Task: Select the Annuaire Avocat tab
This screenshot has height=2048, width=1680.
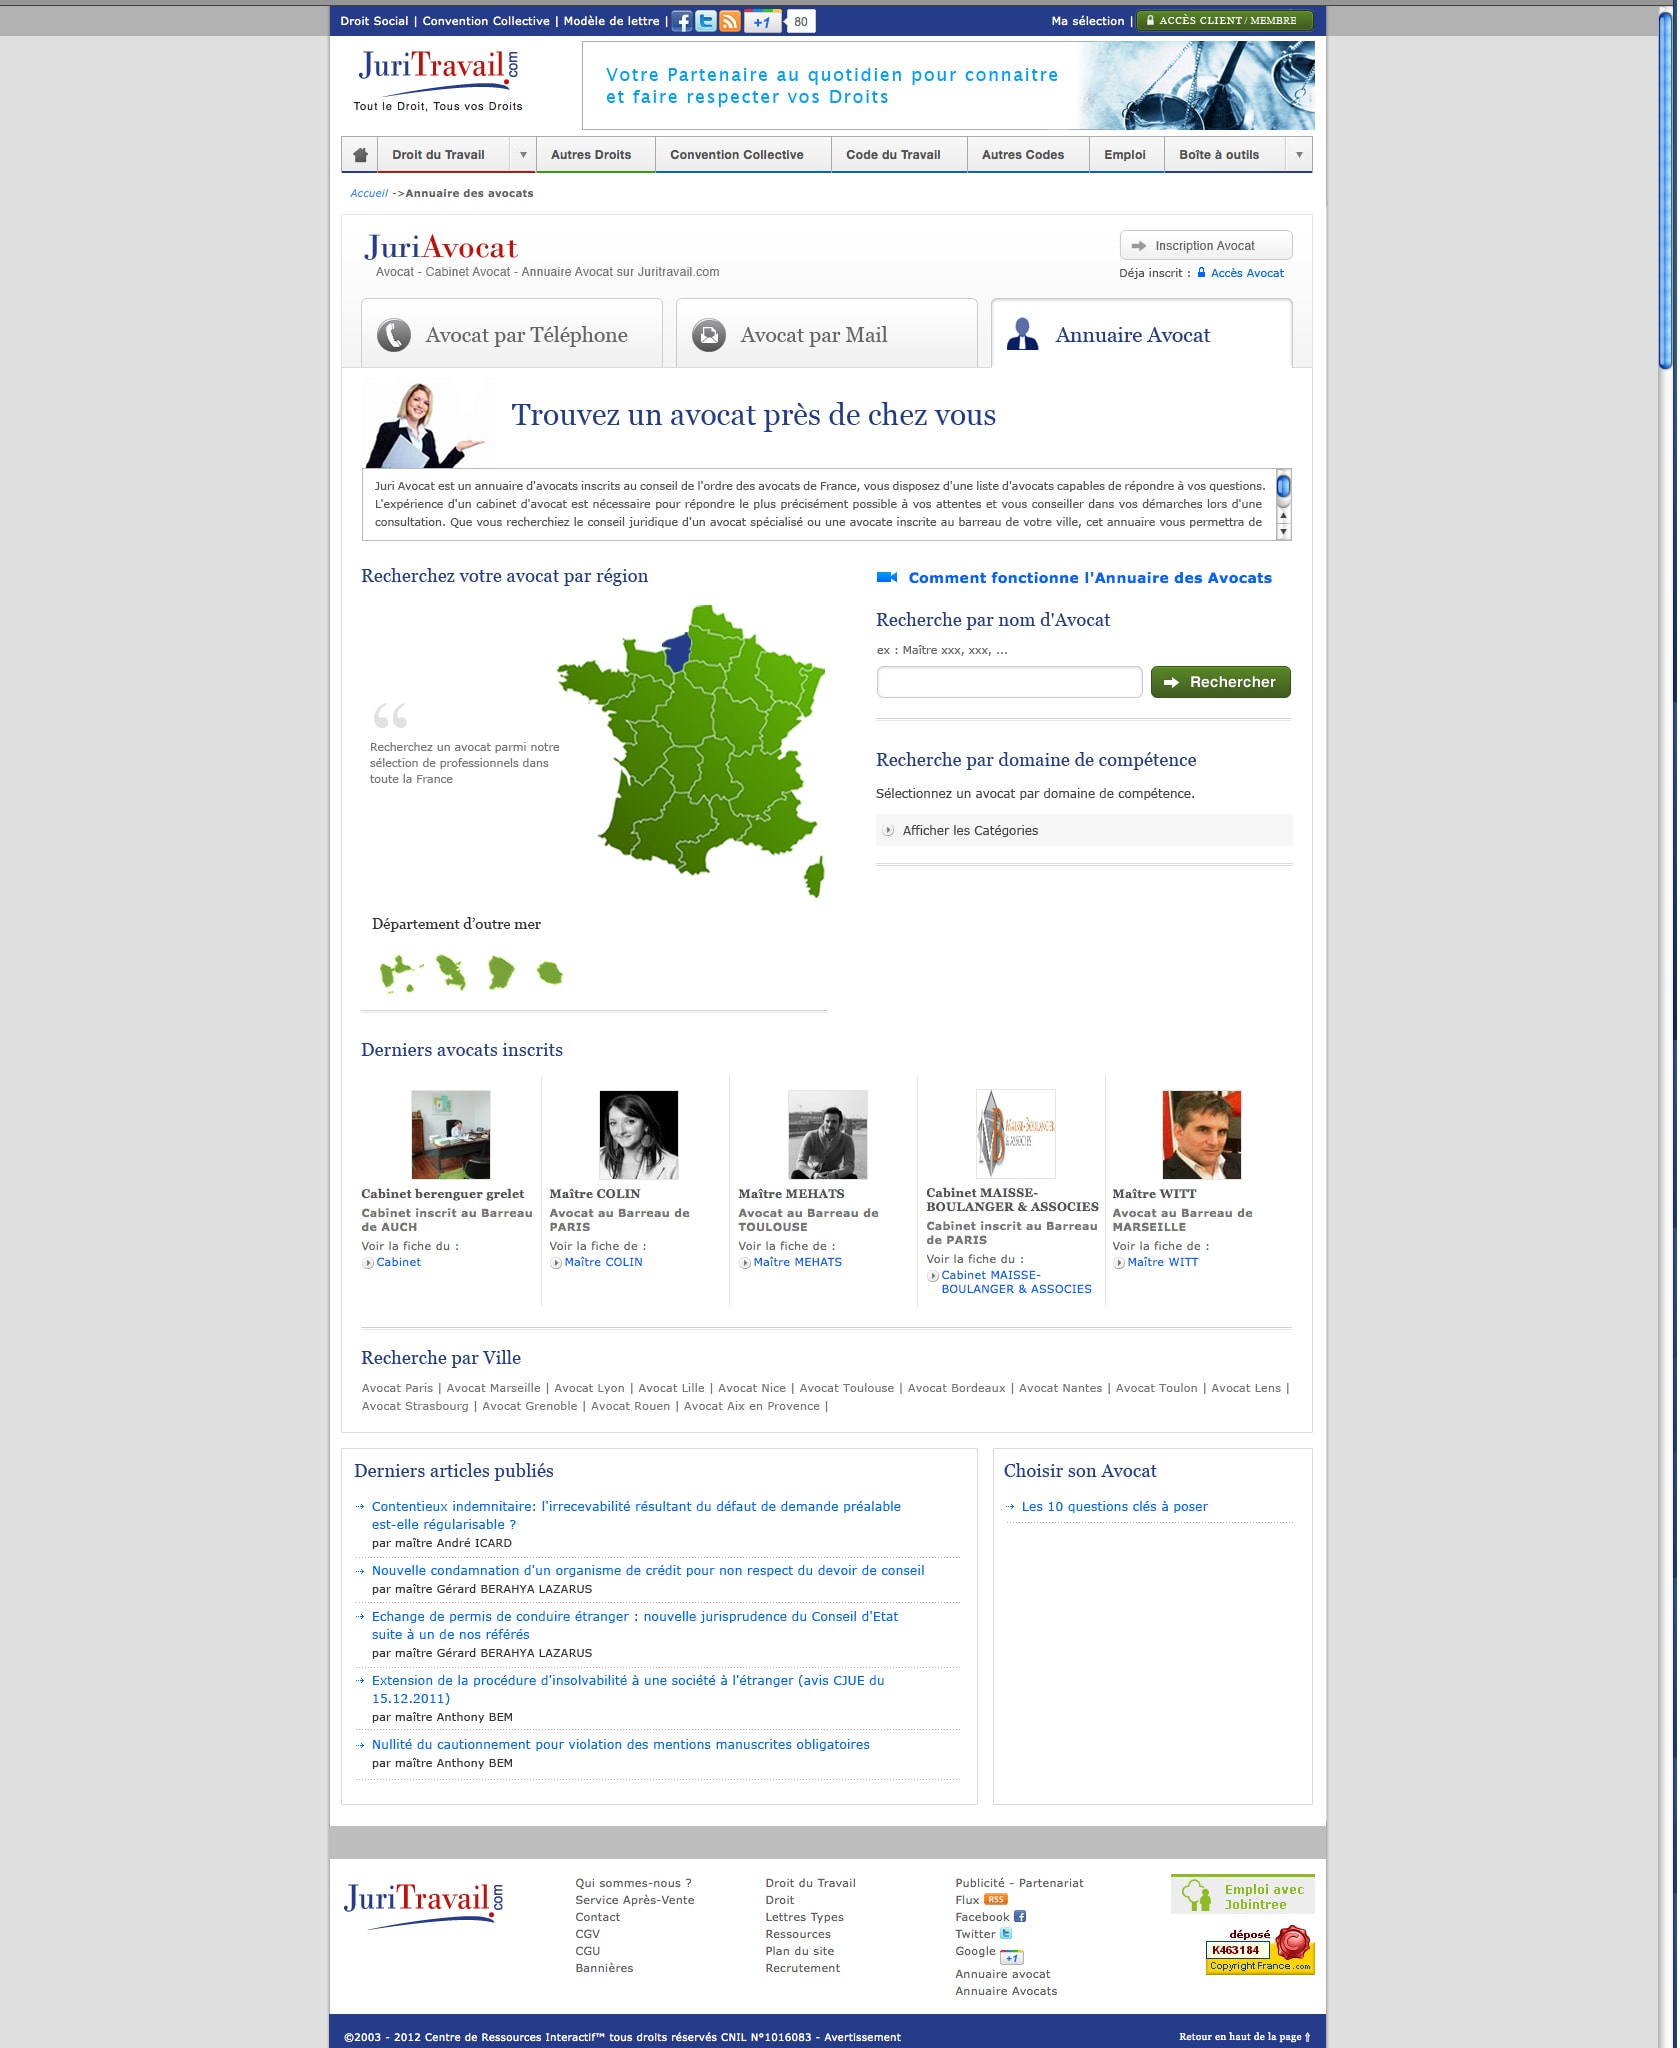Action: pos(1142,333)
